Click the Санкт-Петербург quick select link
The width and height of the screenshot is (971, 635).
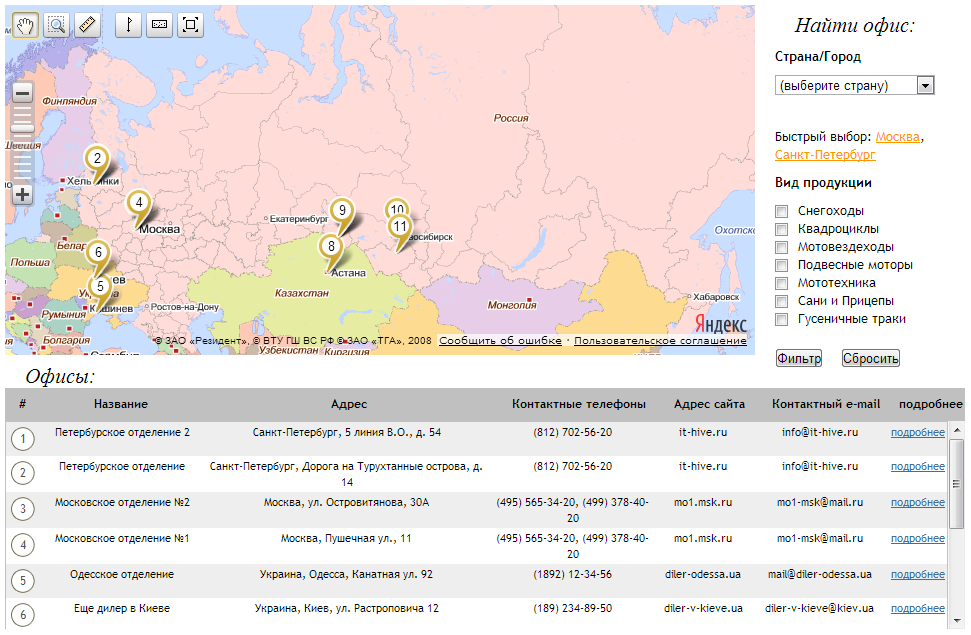(825, 154)
